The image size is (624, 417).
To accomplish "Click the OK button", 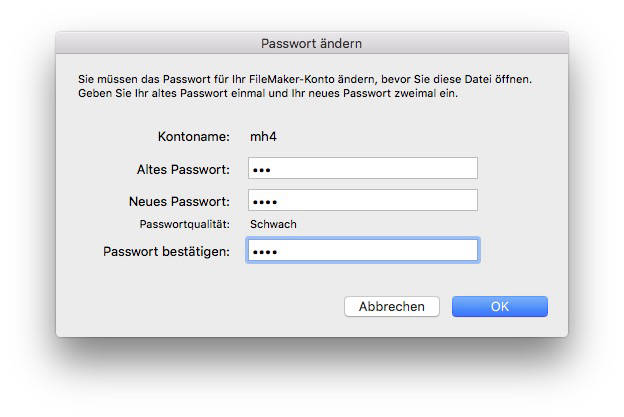I will pos(499,307).
